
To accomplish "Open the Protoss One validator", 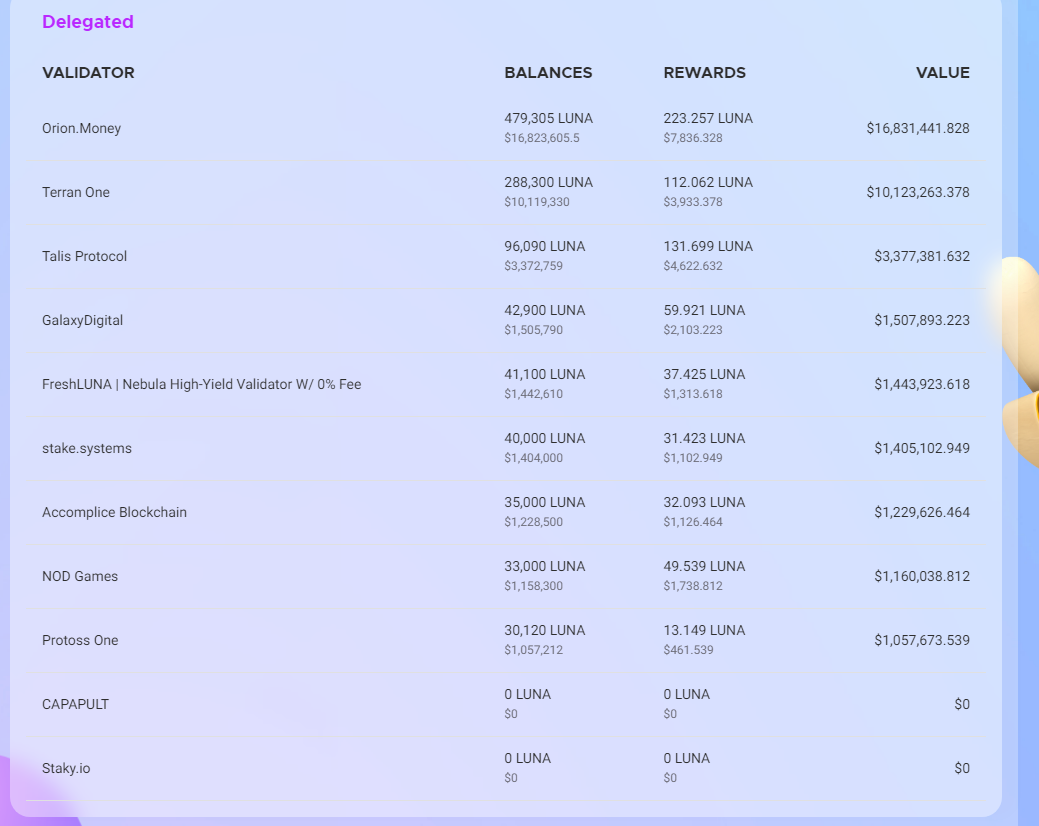I will point(80,641).
